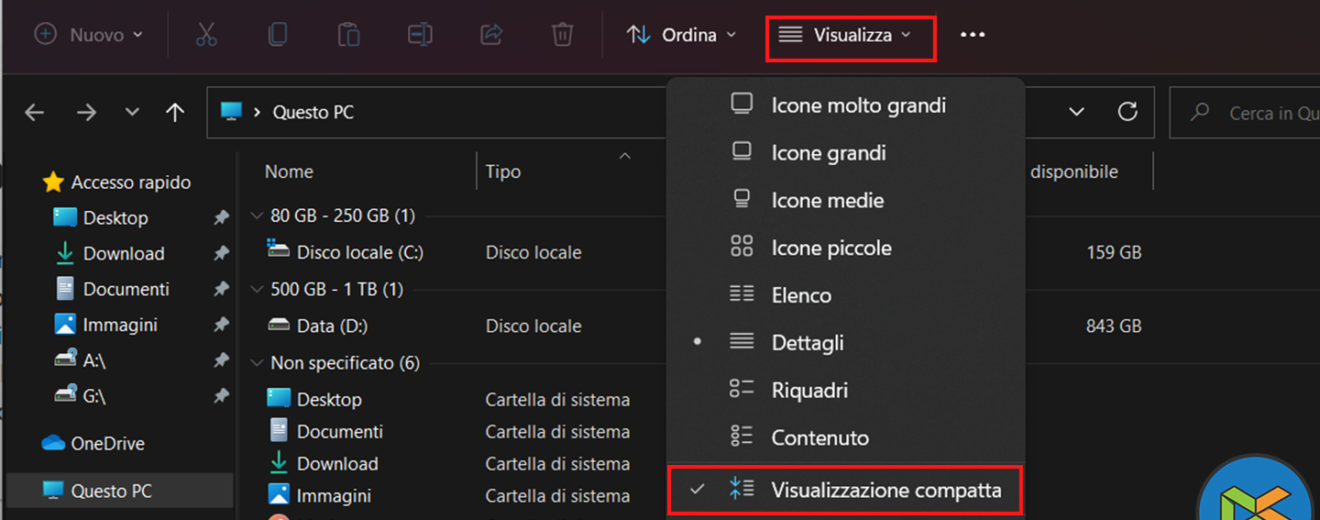Choose the Riquadri view layout
1320x520 pixels.
pos(809,390)
